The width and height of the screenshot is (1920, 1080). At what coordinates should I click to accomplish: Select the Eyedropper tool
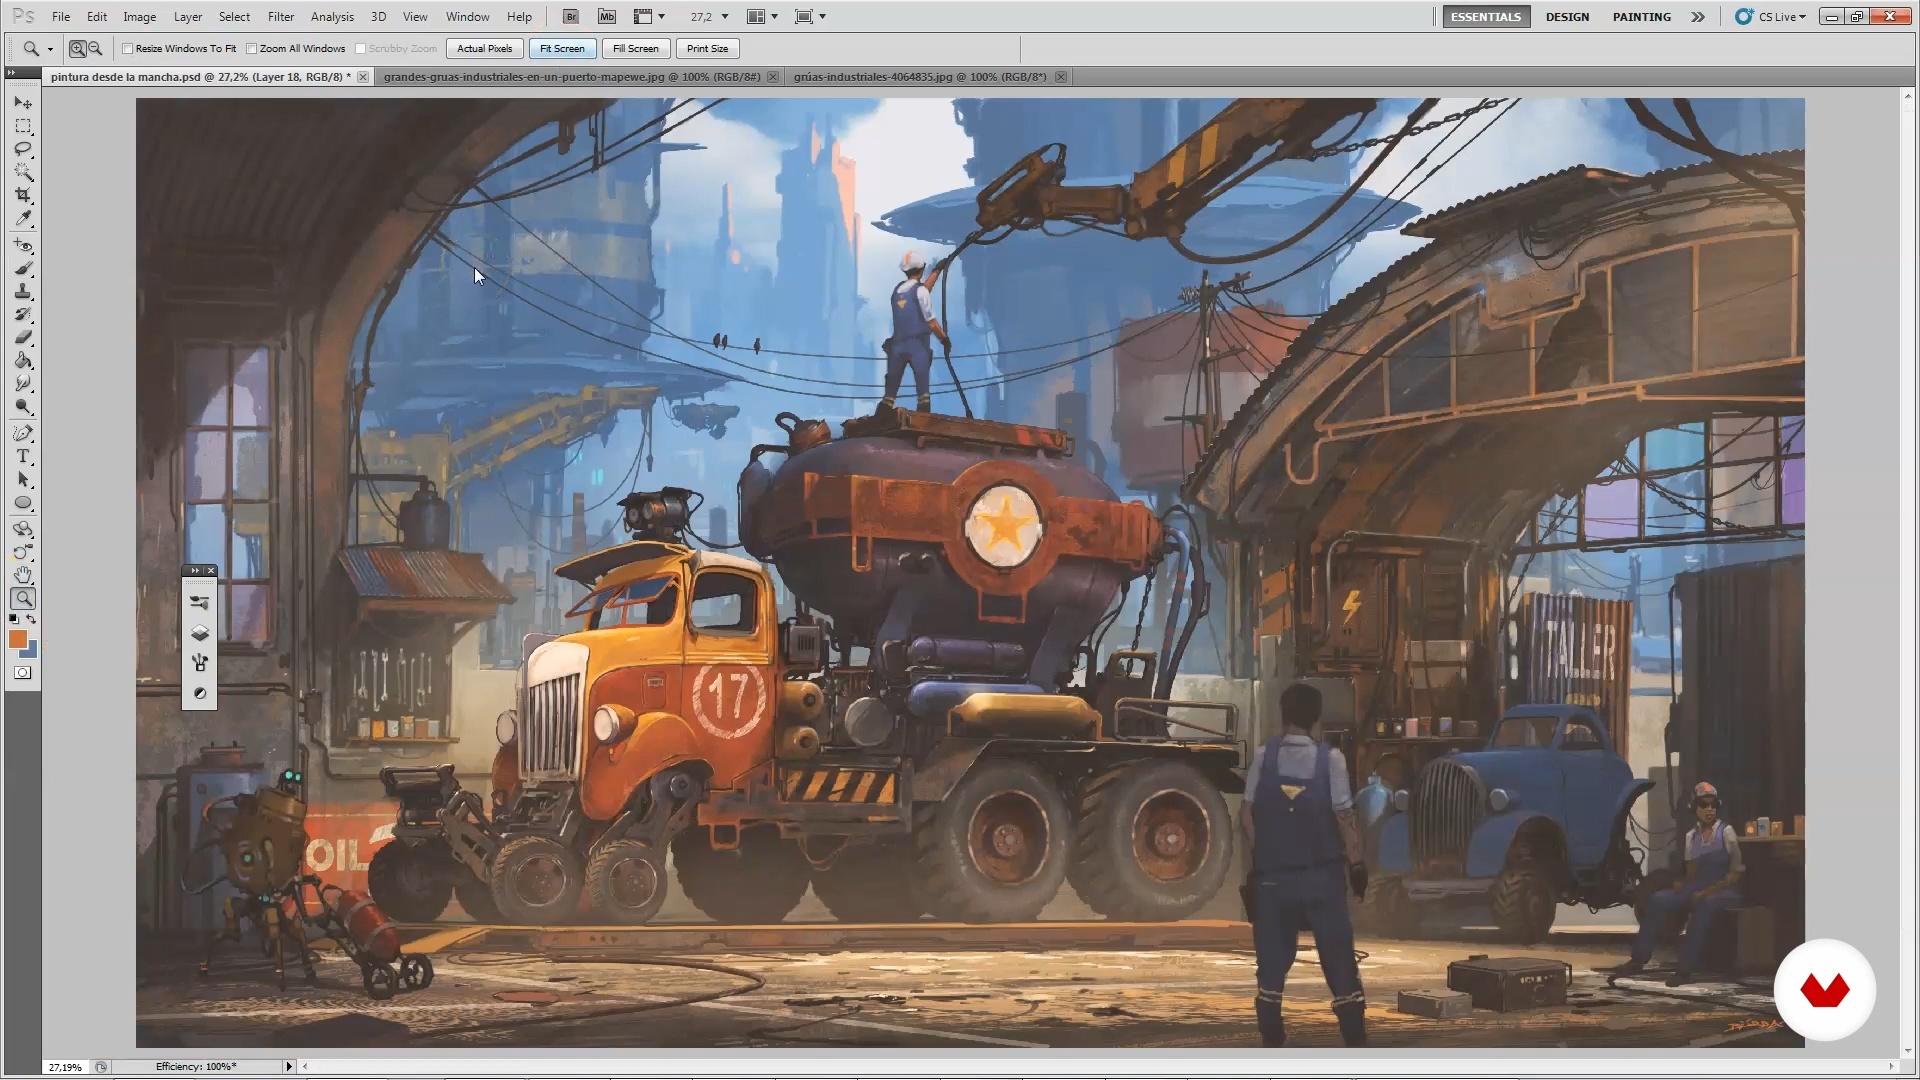[x=23, y=219]
